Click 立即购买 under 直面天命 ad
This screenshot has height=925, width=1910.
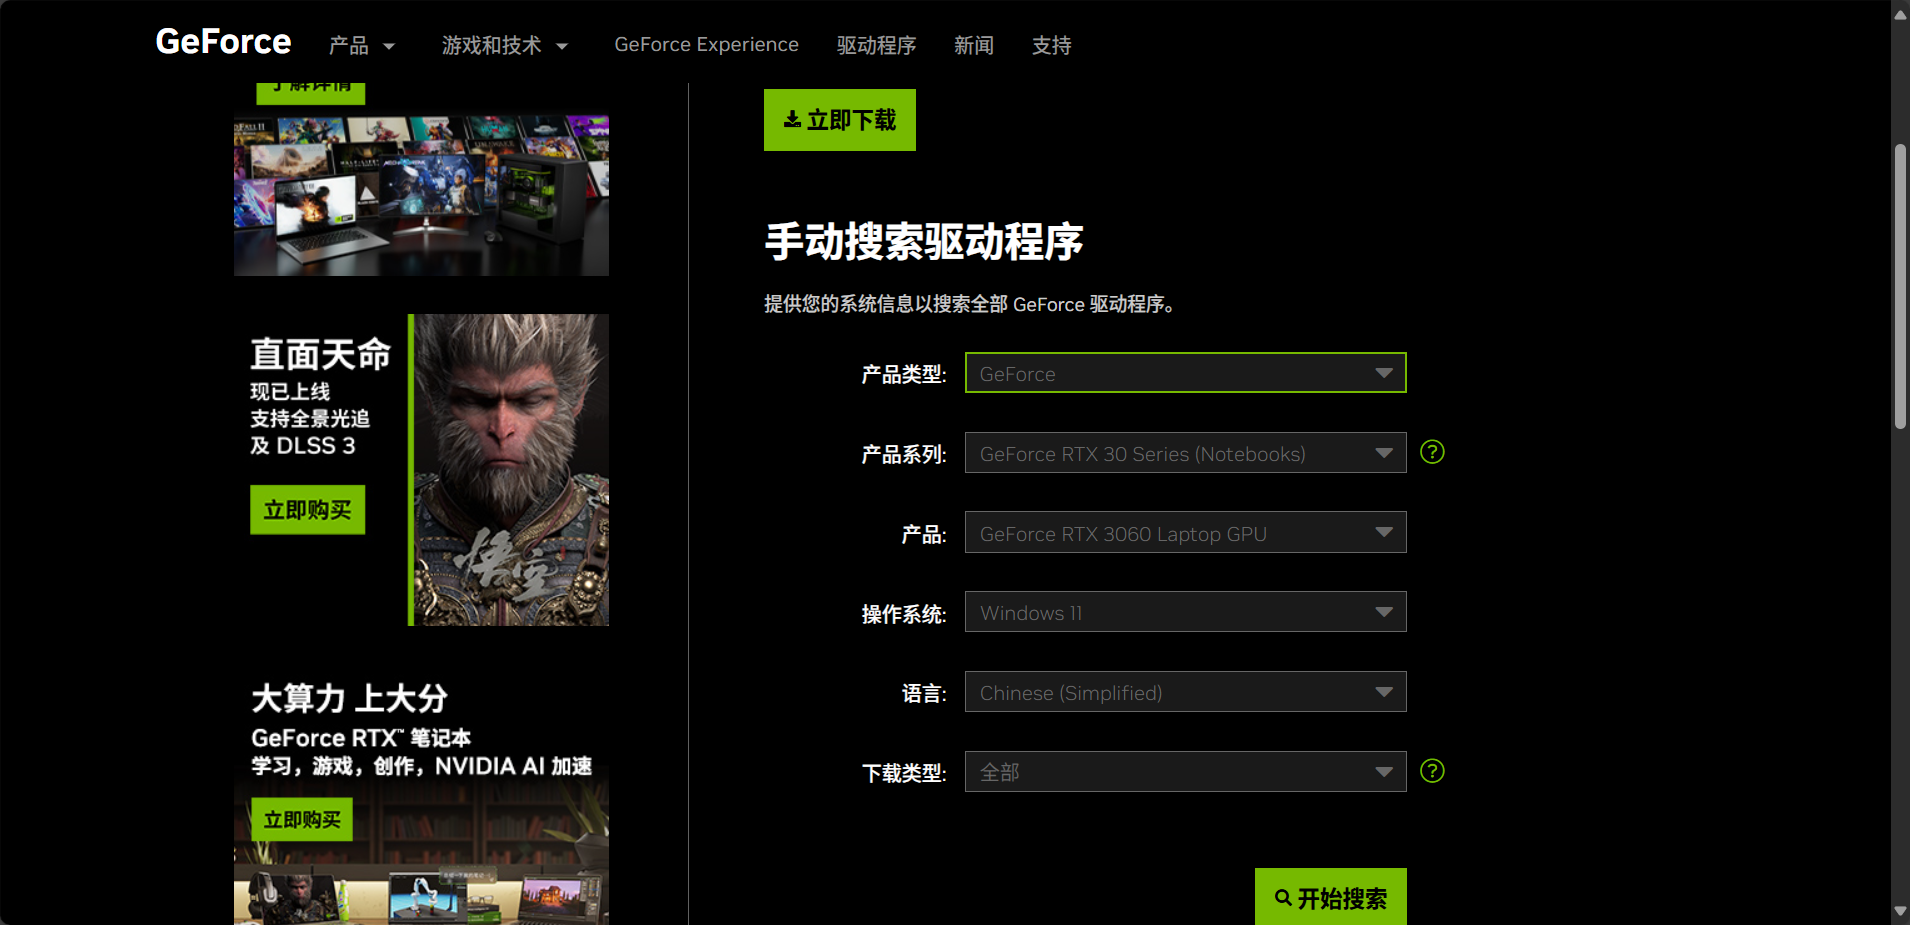coord(307,510)
